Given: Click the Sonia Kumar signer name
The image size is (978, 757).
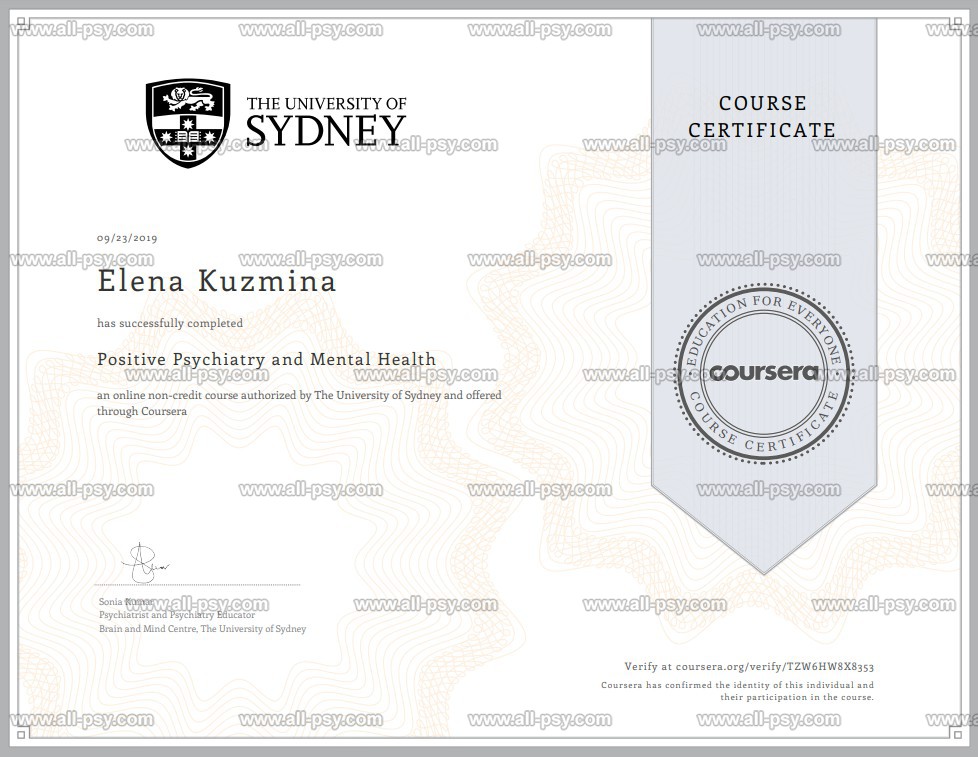Looking at the screenshot, I should pos(126,602).
